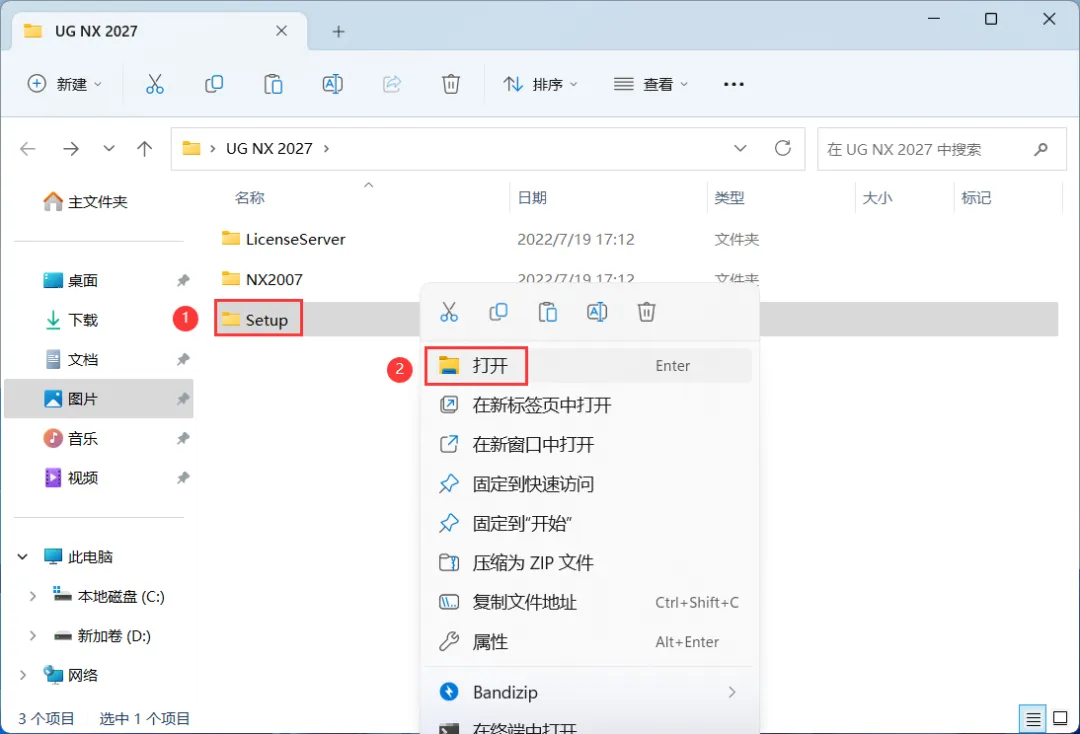
Task: Expand 新加卷 (D:) tree node
Action: [32, 636]
